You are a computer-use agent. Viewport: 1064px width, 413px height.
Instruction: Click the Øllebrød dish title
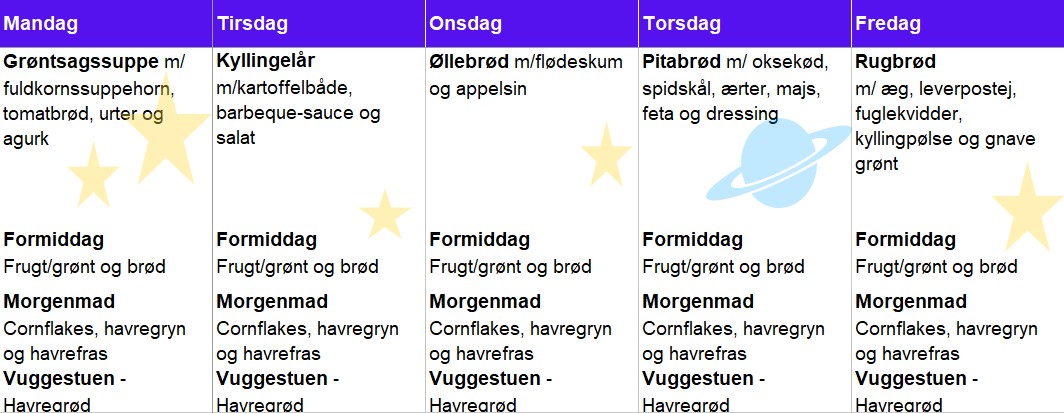coord(469,62)
